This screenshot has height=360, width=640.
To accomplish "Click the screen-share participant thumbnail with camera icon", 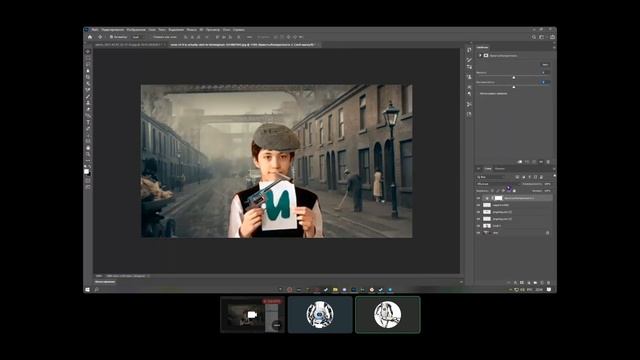I will point(252,314).
